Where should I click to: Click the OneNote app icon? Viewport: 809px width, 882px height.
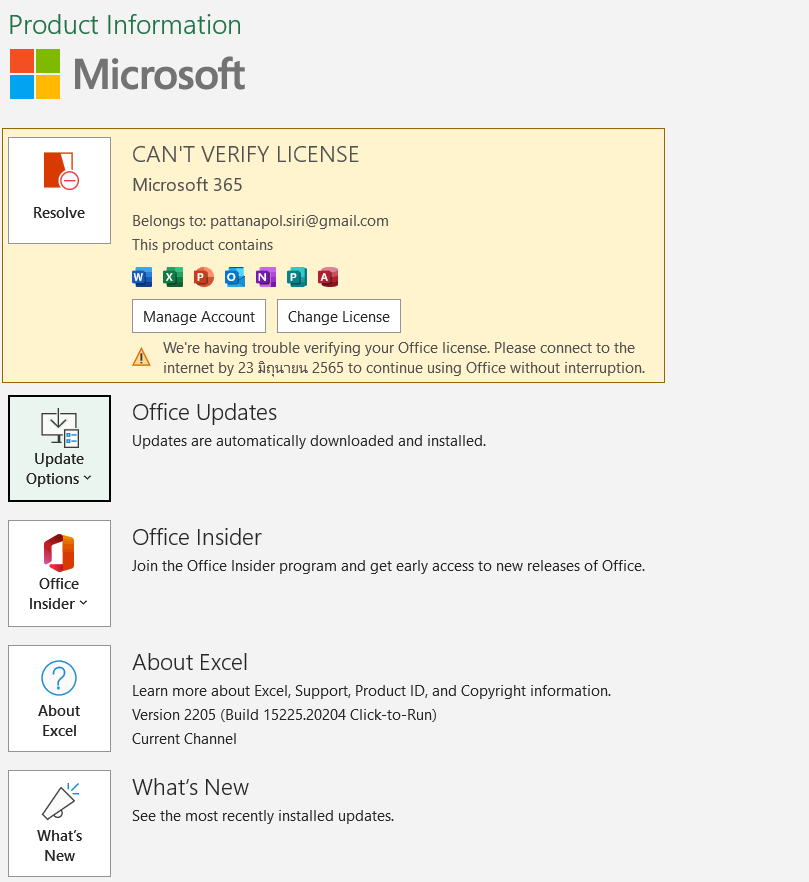pos(266,277)
